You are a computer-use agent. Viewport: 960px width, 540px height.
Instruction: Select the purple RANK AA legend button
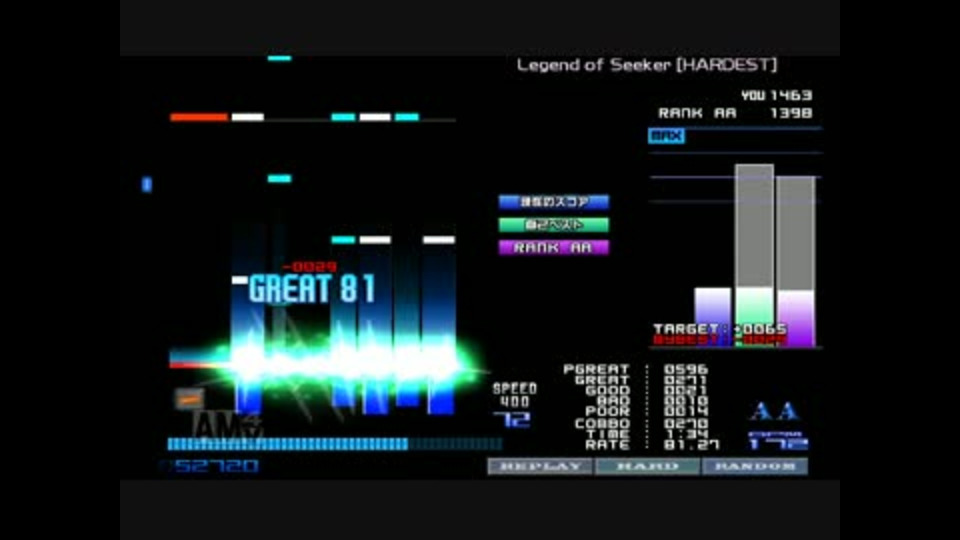point(553,247)
